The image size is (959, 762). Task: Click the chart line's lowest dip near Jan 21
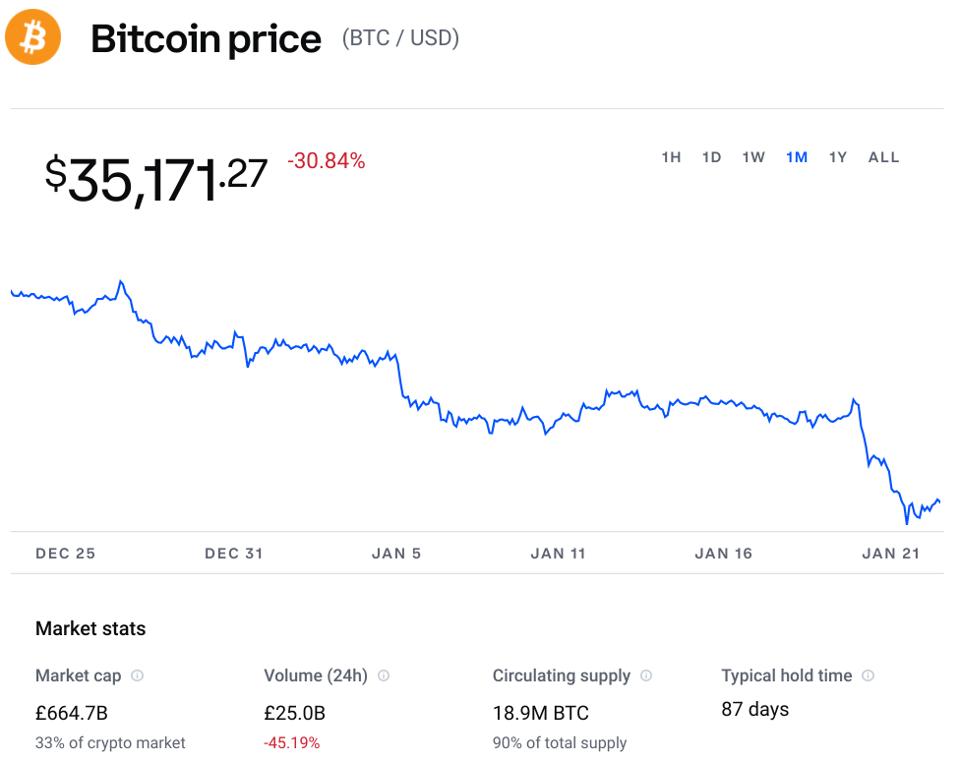pyautogui.click(x=907, y=522)
